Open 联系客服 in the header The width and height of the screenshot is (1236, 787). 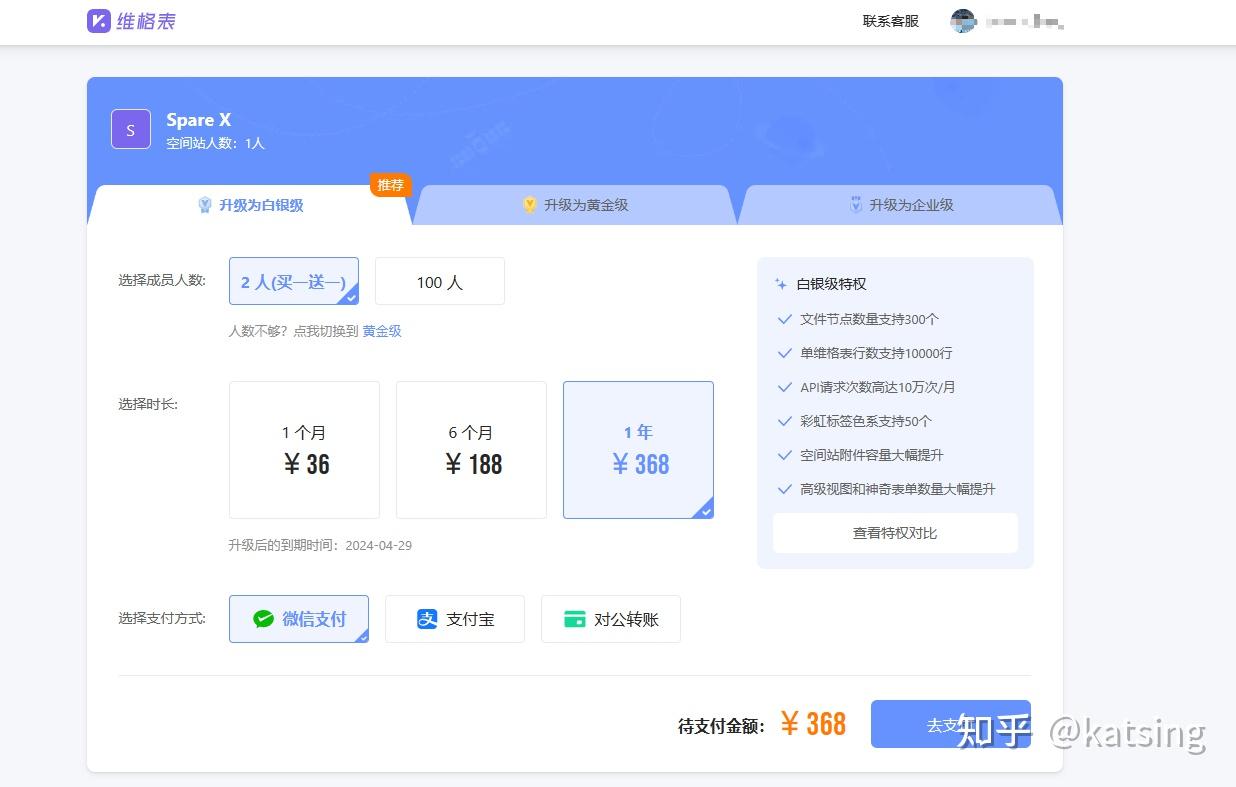[891, 21]
